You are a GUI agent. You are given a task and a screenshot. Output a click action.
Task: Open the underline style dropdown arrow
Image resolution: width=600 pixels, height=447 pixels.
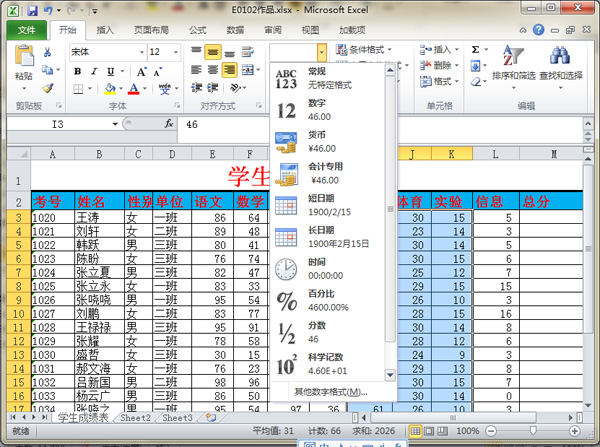(x=122, y=71)
